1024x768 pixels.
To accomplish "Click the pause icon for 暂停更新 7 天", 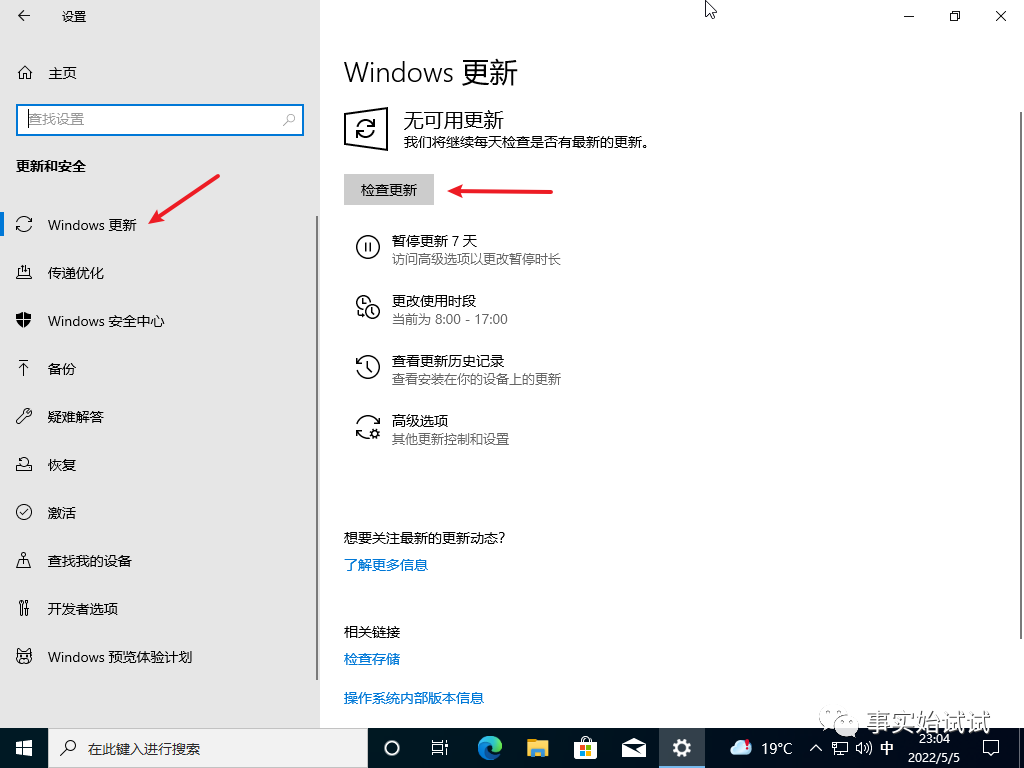I will coord(368,248).
